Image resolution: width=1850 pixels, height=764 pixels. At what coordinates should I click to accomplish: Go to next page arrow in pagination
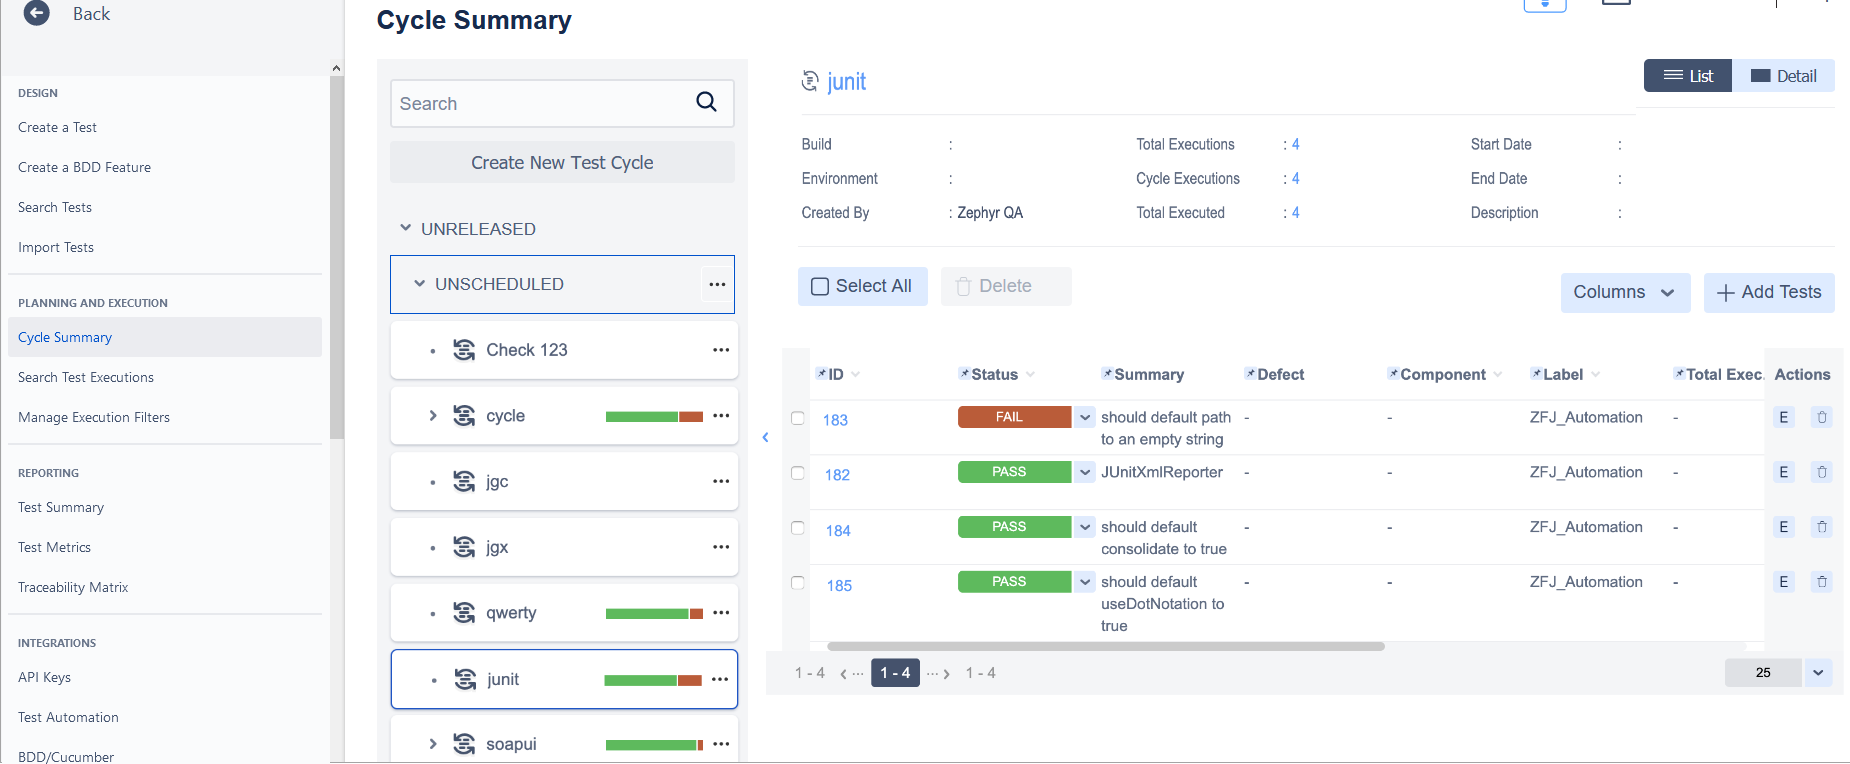[x=946, y=674]
